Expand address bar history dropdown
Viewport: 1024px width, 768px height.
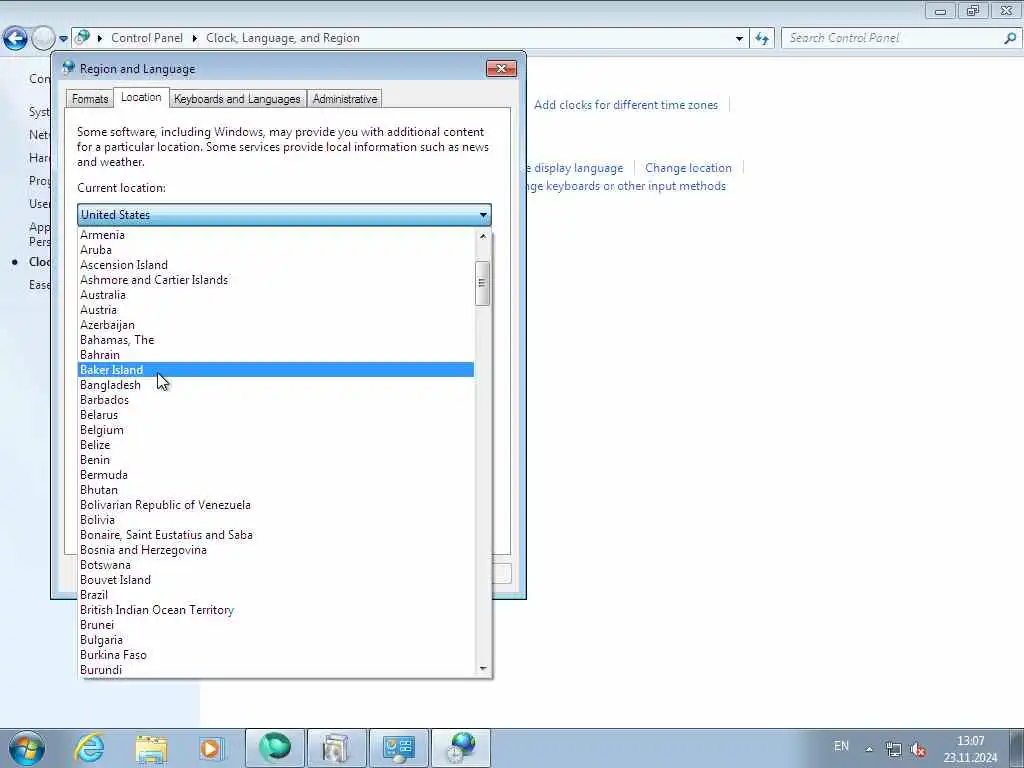point(739,39)
